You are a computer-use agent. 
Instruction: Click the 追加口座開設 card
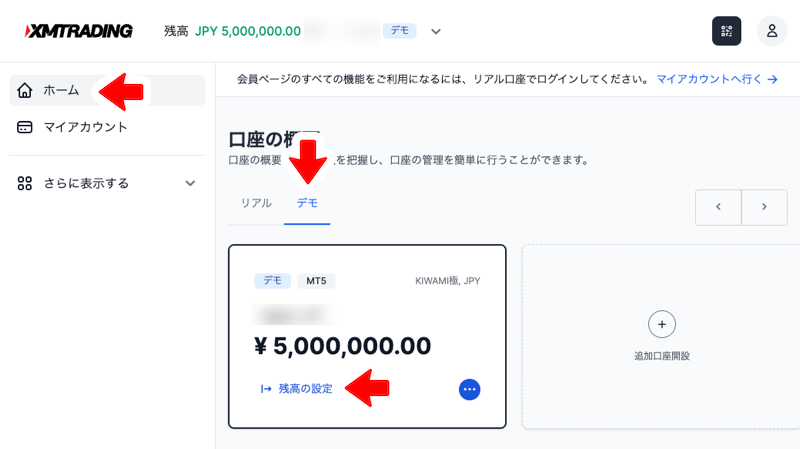pyautogui.click(x=661, y=337)
